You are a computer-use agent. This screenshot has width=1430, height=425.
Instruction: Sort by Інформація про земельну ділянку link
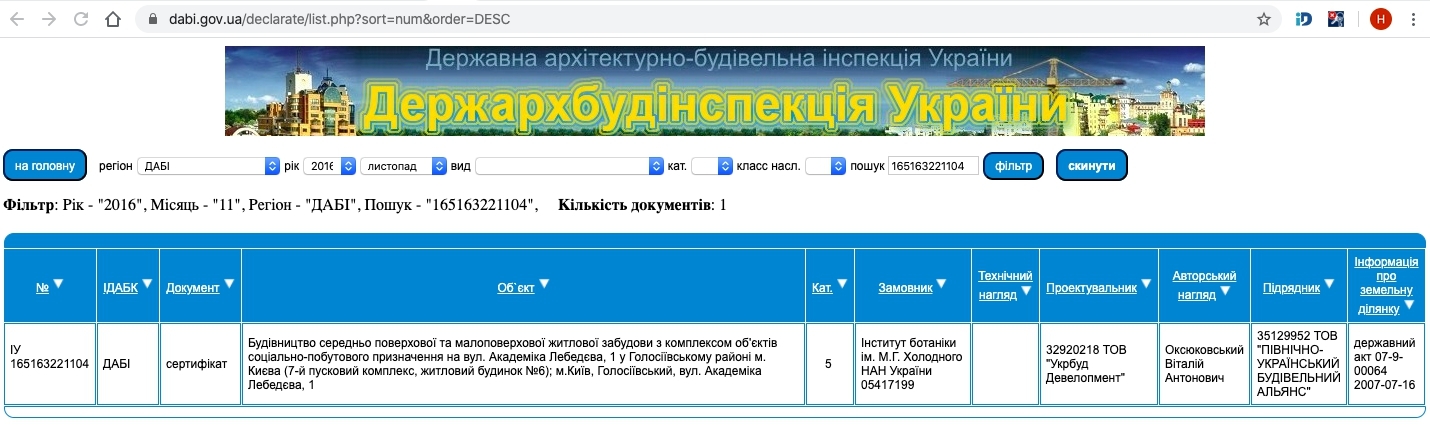click(1386, 284)
